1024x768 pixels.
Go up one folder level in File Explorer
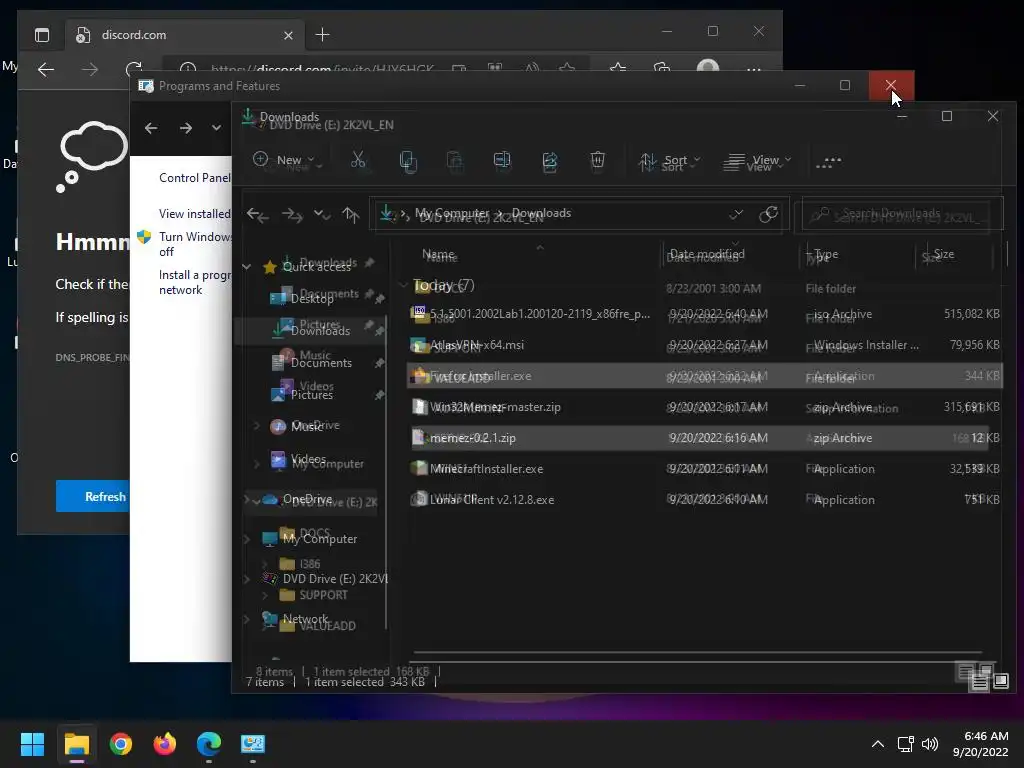coord(351,214)
